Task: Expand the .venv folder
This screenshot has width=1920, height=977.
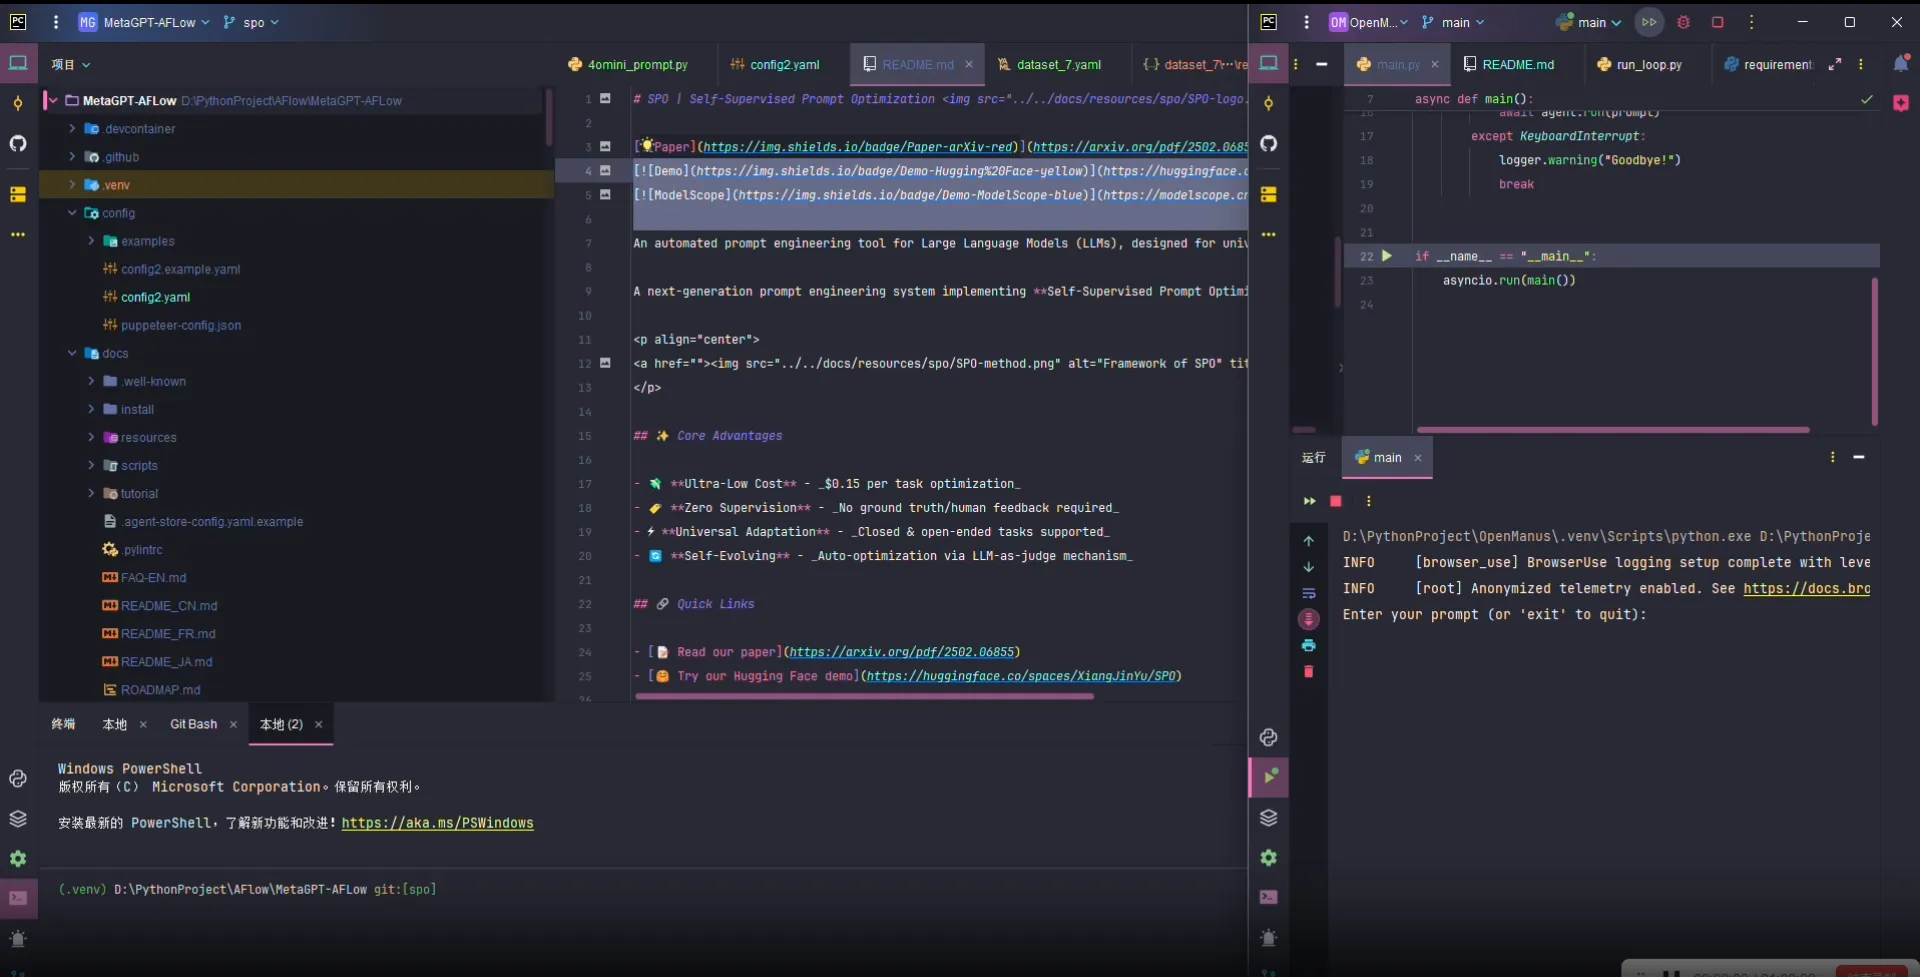Action: [72, 185]
